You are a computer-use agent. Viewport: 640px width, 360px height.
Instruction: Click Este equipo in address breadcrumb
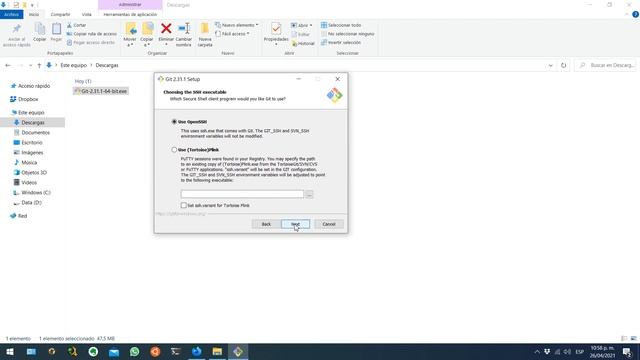point(73,65)
